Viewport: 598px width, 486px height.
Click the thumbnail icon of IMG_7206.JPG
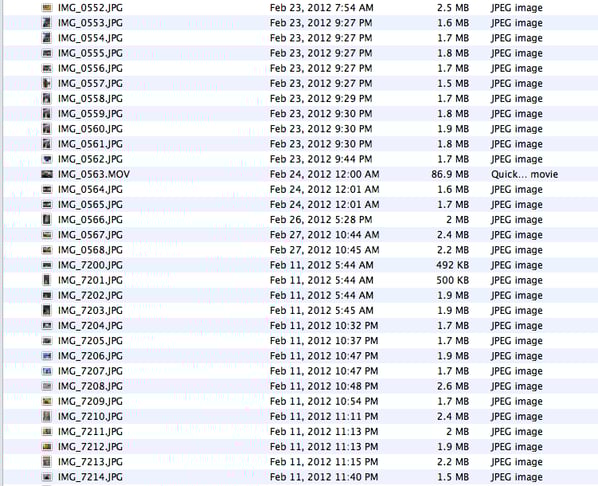47,356
